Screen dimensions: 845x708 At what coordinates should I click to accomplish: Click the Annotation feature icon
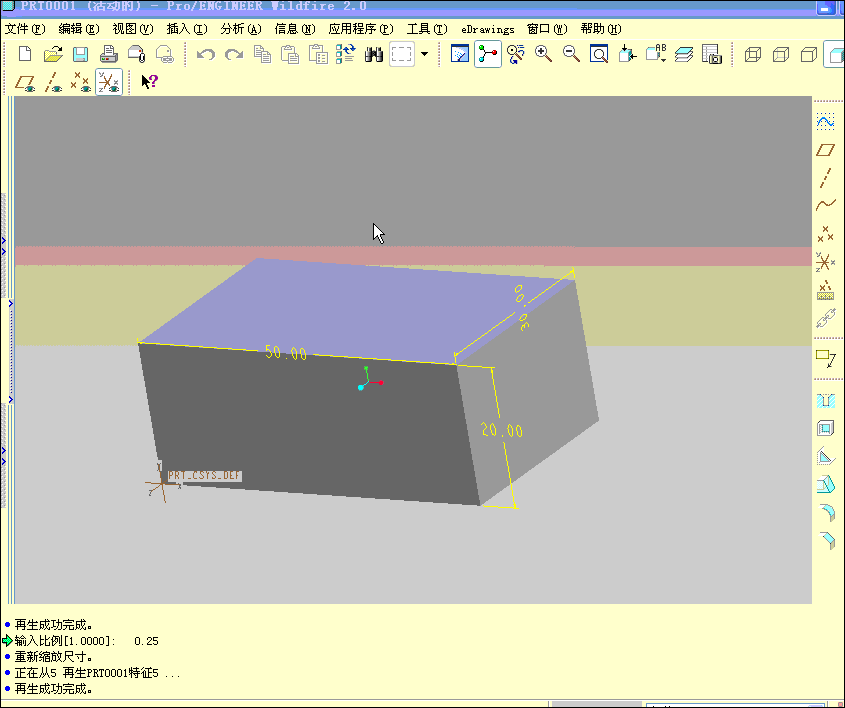[825, 358]
